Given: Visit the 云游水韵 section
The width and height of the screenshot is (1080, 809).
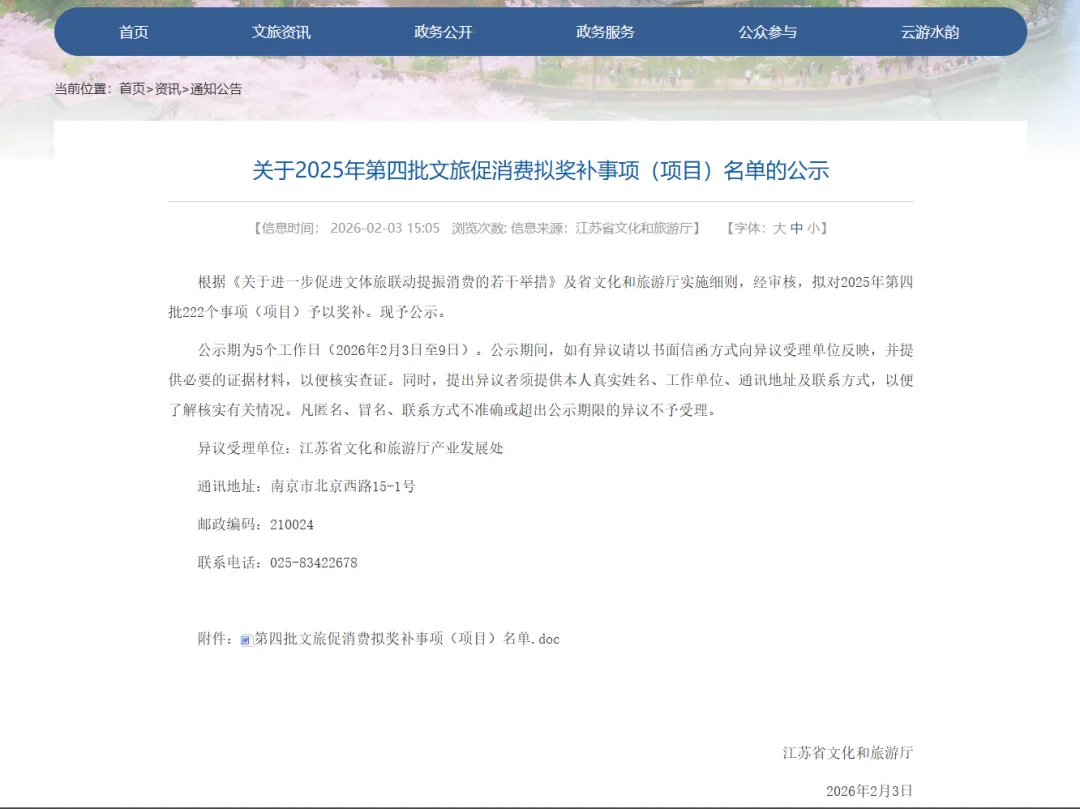Looking at the screenshot, I should [930, 32].
